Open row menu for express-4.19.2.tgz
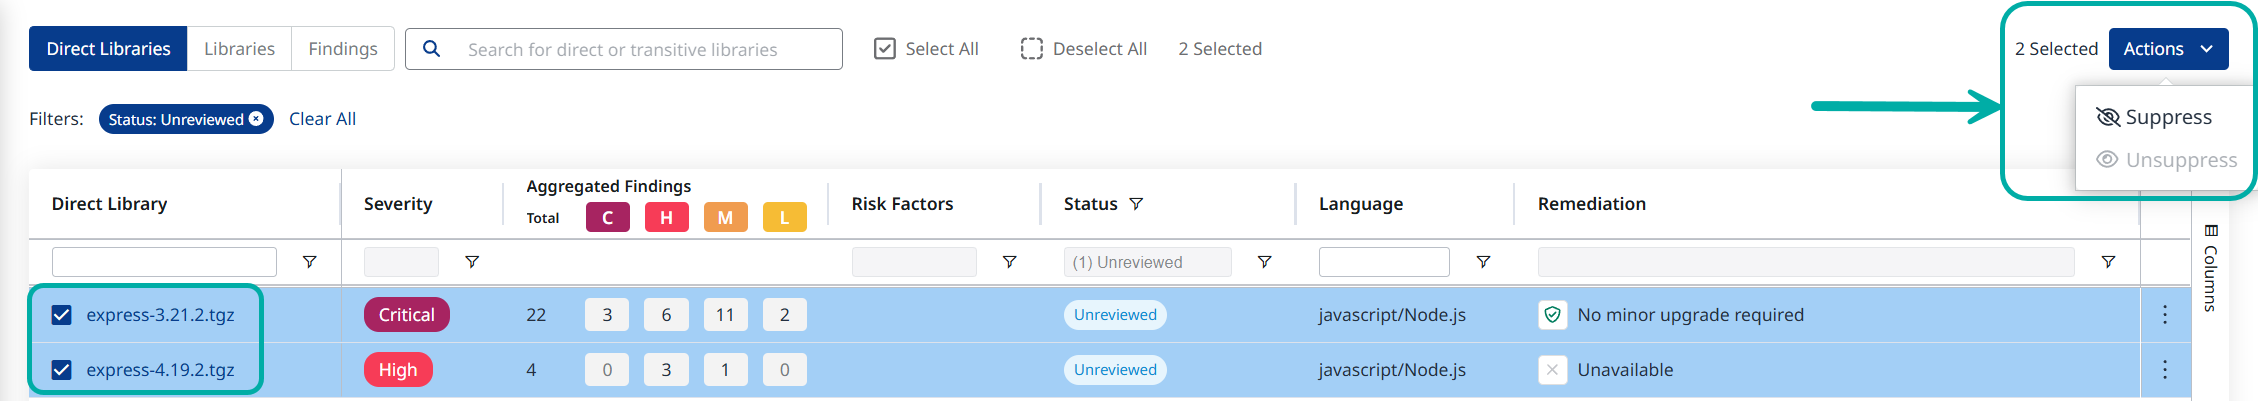 point(2165,370)
